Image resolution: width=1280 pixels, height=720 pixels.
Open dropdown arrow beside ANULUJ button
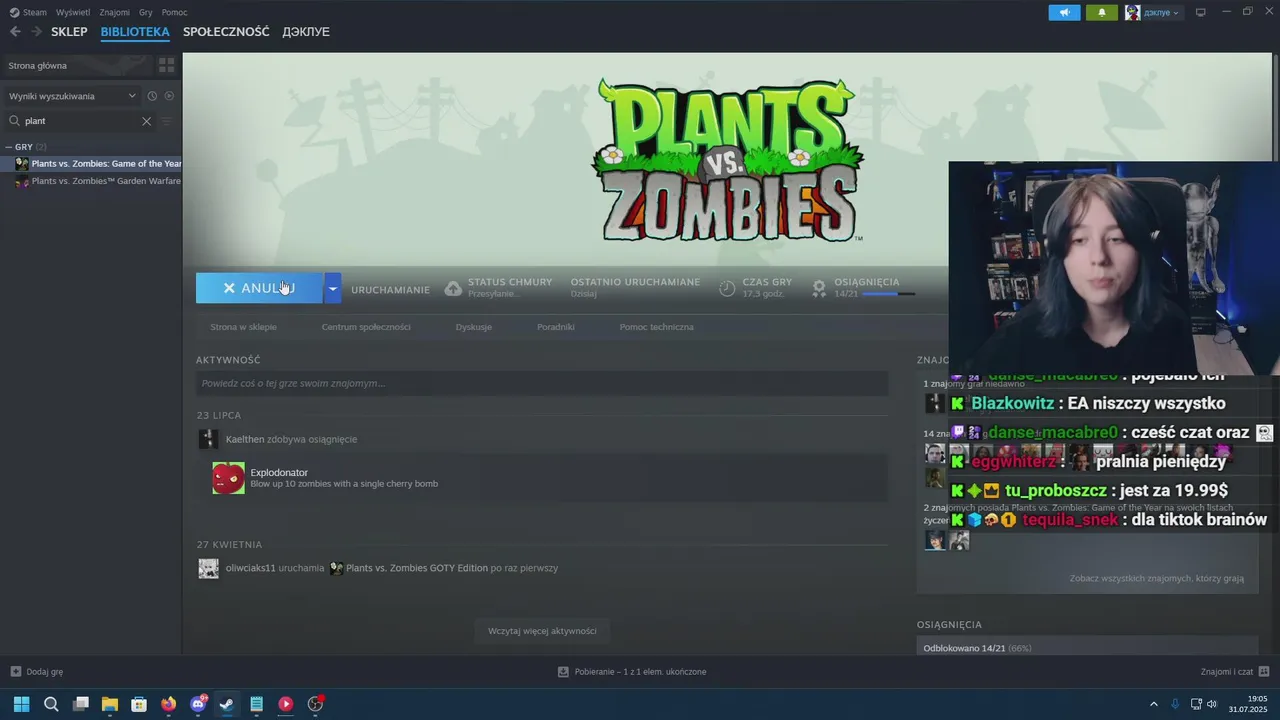tap(333, 288)
